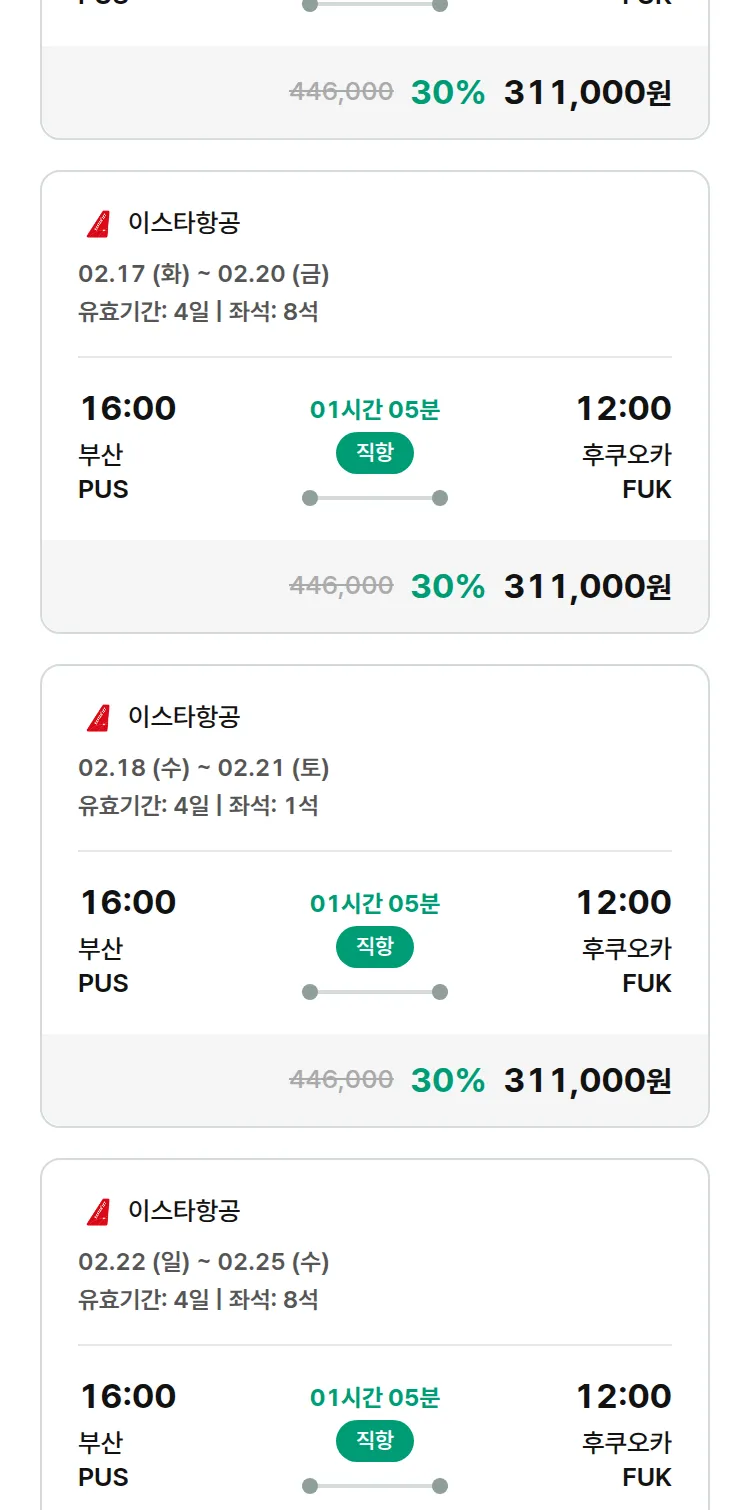The image size is (750, 1510).
Task: Click the crossed-out 446,000 price on 02.18 flight
Action: (x=341, y=1080)
